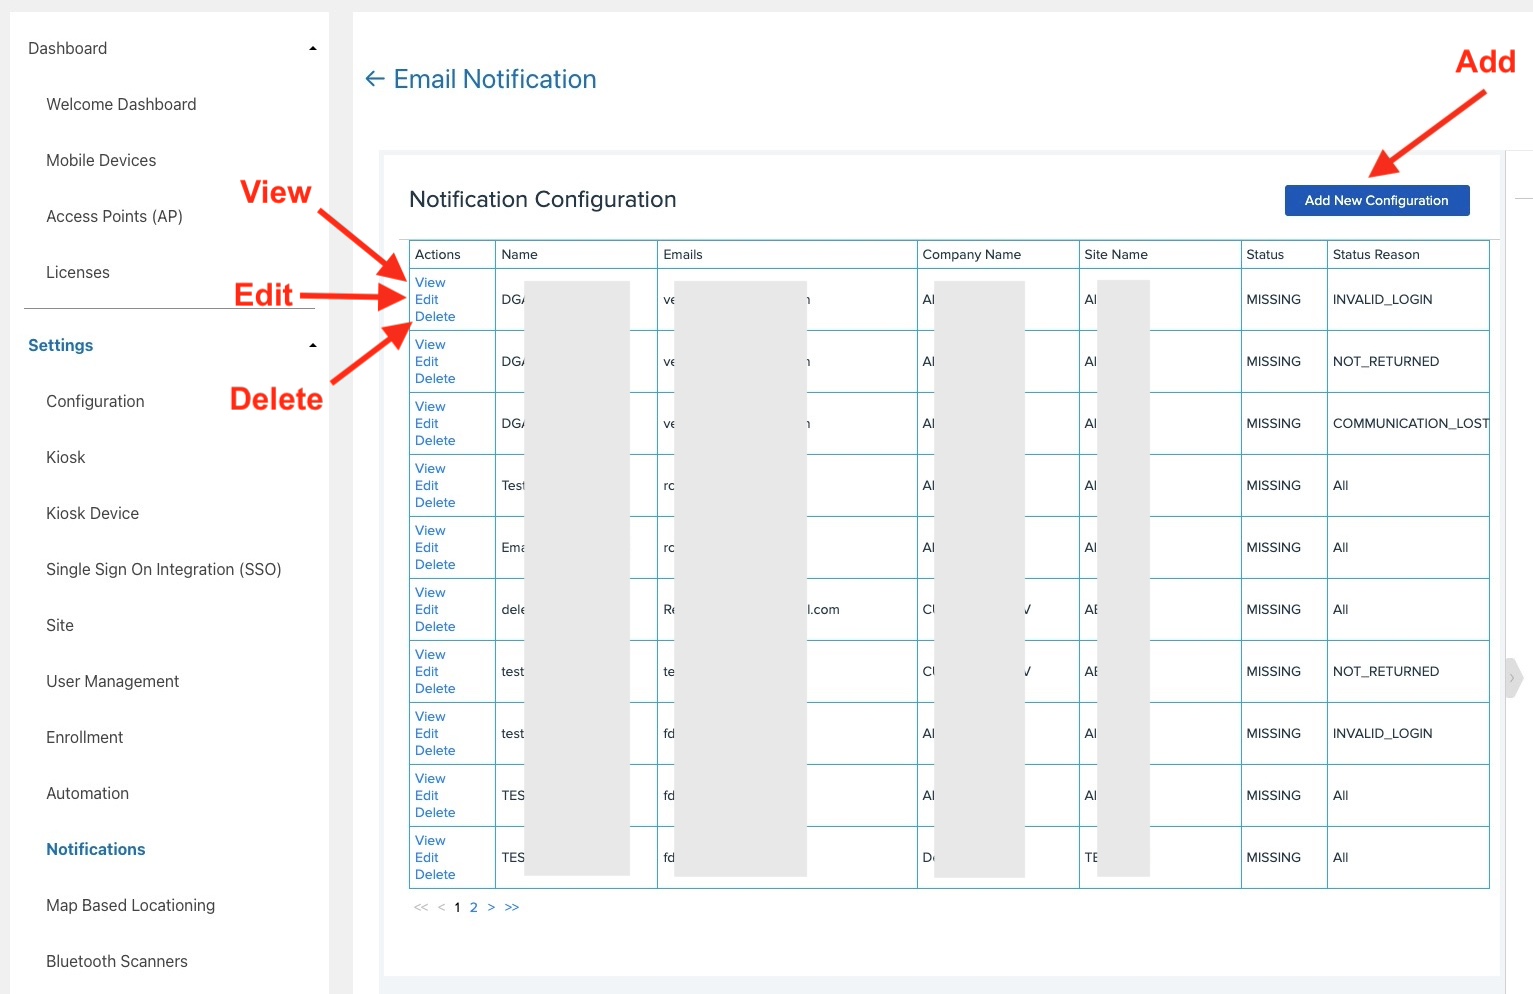Click View in the first table row
The image size is (1533, 994).
[x=430, y=283]
